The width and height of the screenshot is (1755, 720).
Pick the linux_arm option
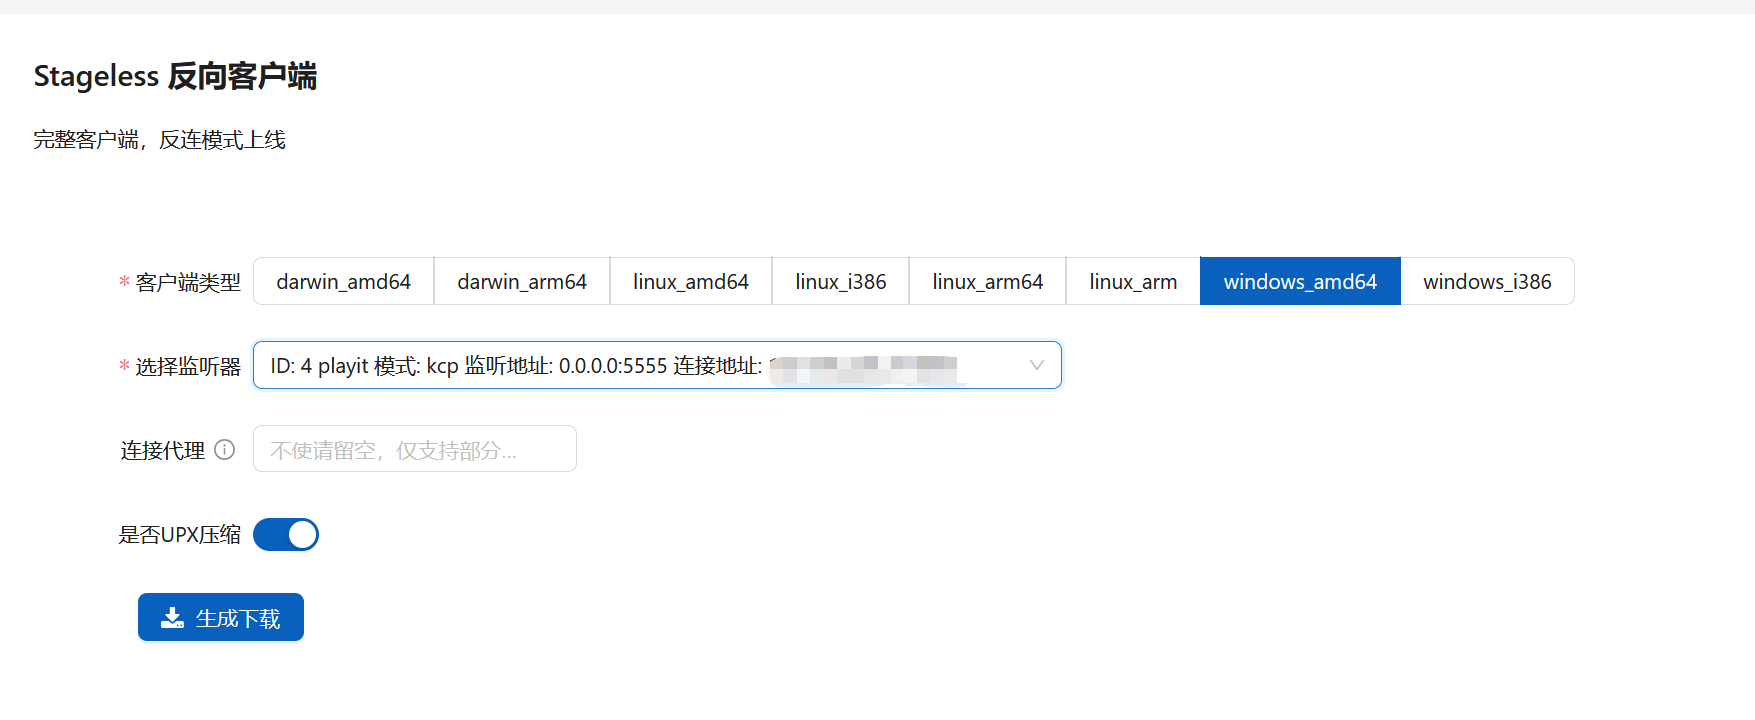pyautogui.click(x=1133, y=282)
